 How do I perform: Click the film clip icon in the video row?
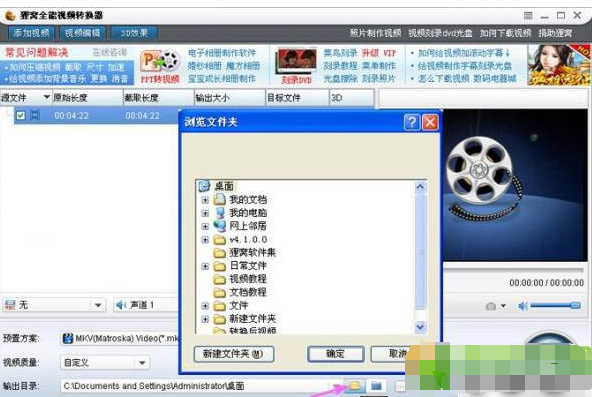[x=35, y=115]
